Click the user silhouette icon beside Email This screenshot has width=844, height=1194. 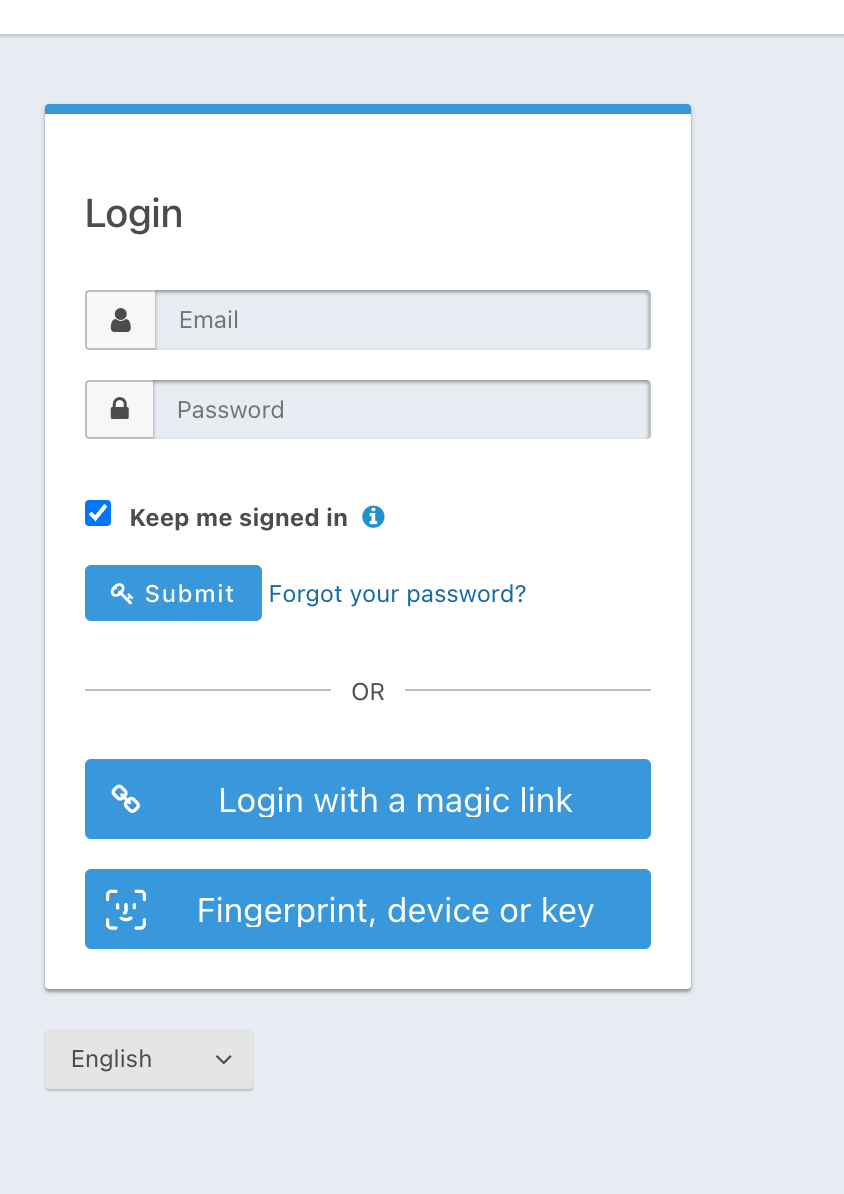click(120, 320)
